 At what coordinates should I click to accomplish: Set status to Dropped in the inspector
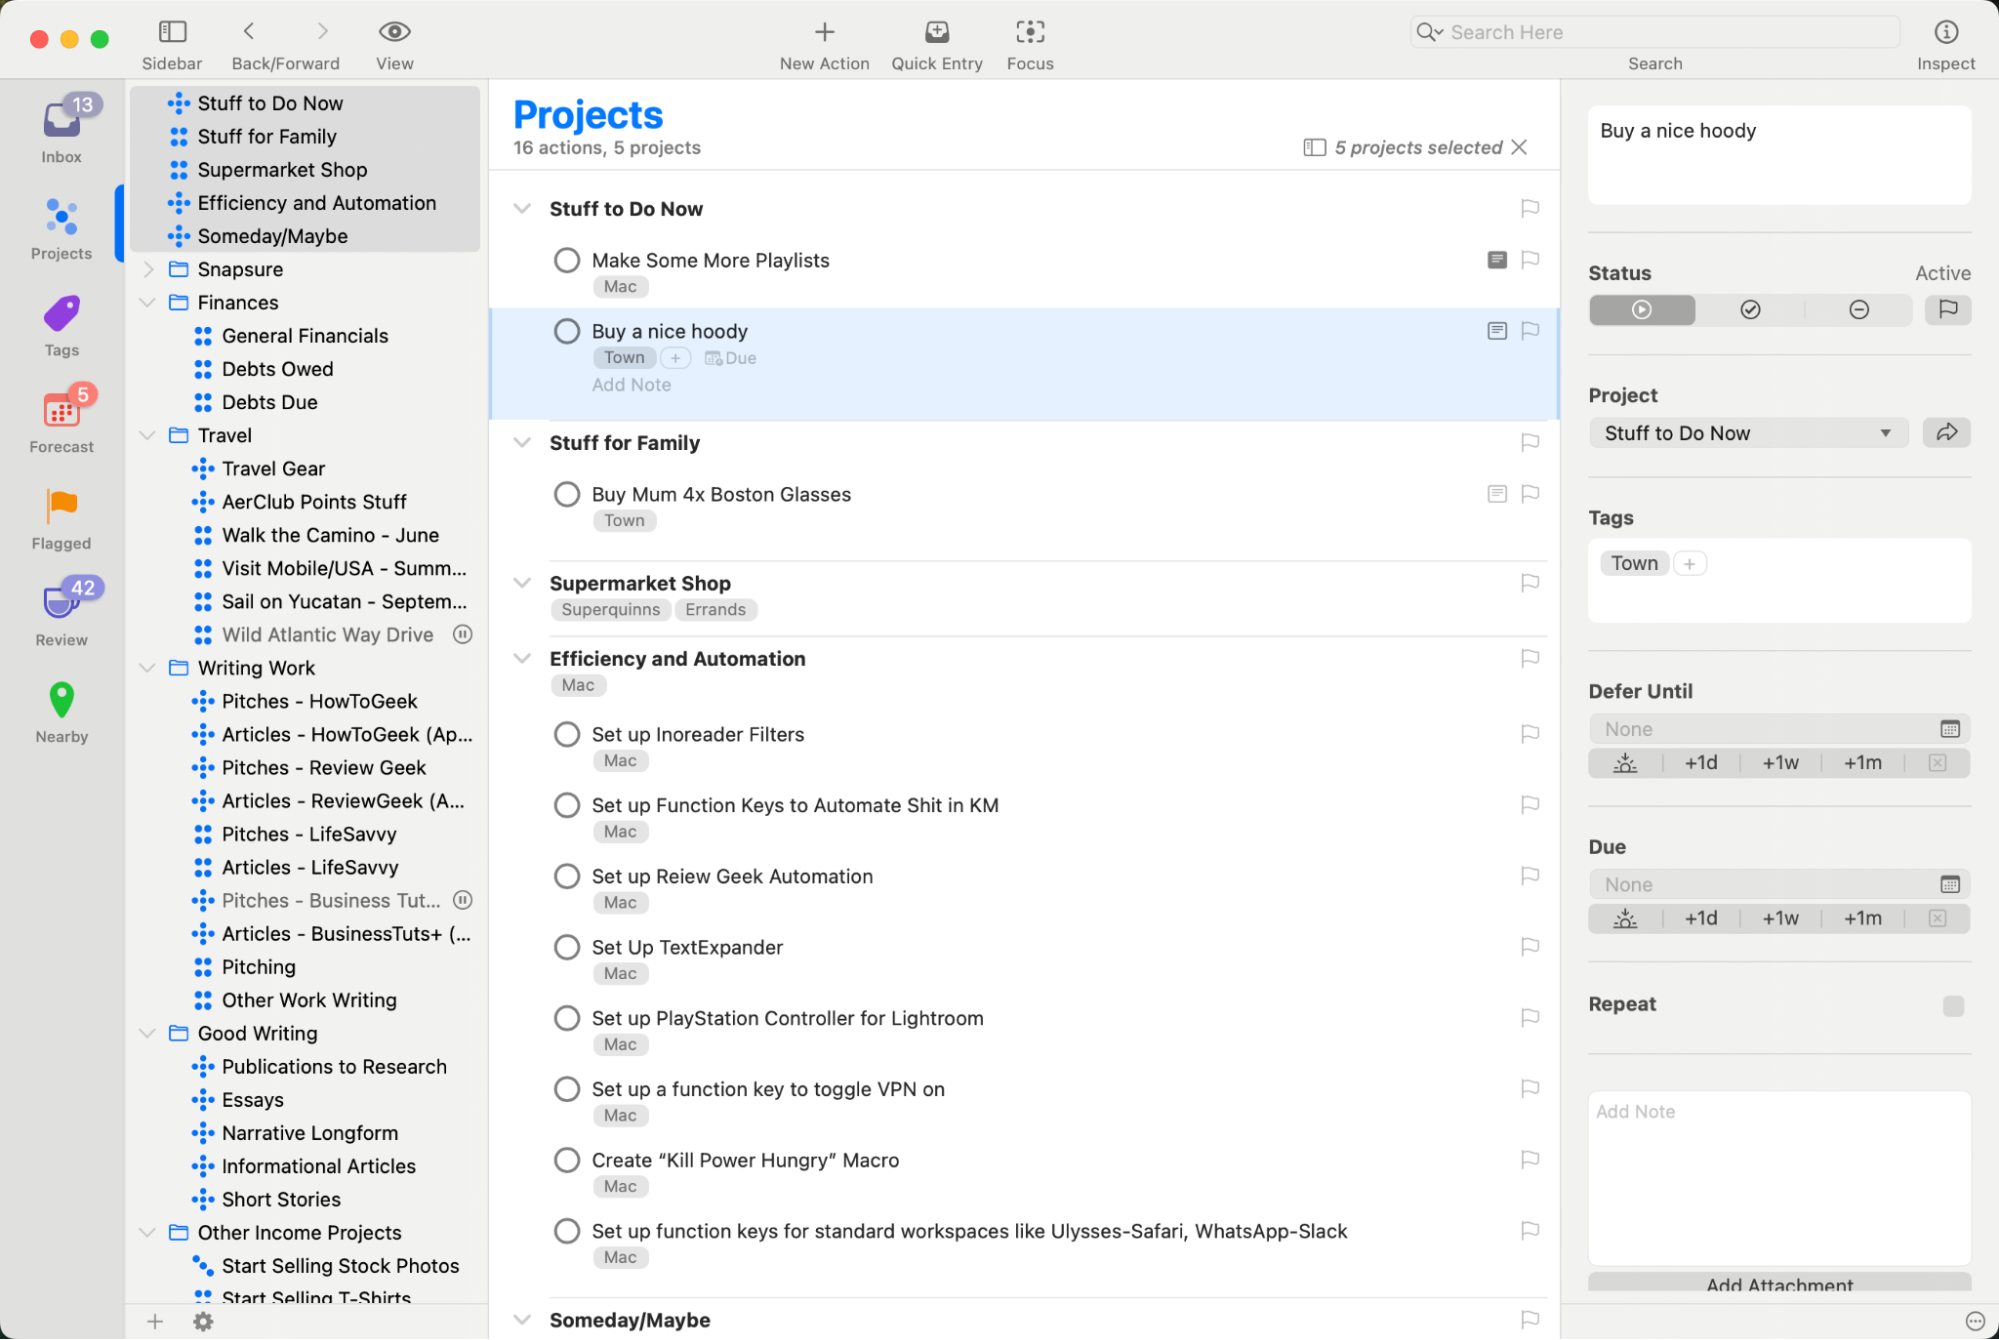tap(1858, 310)
